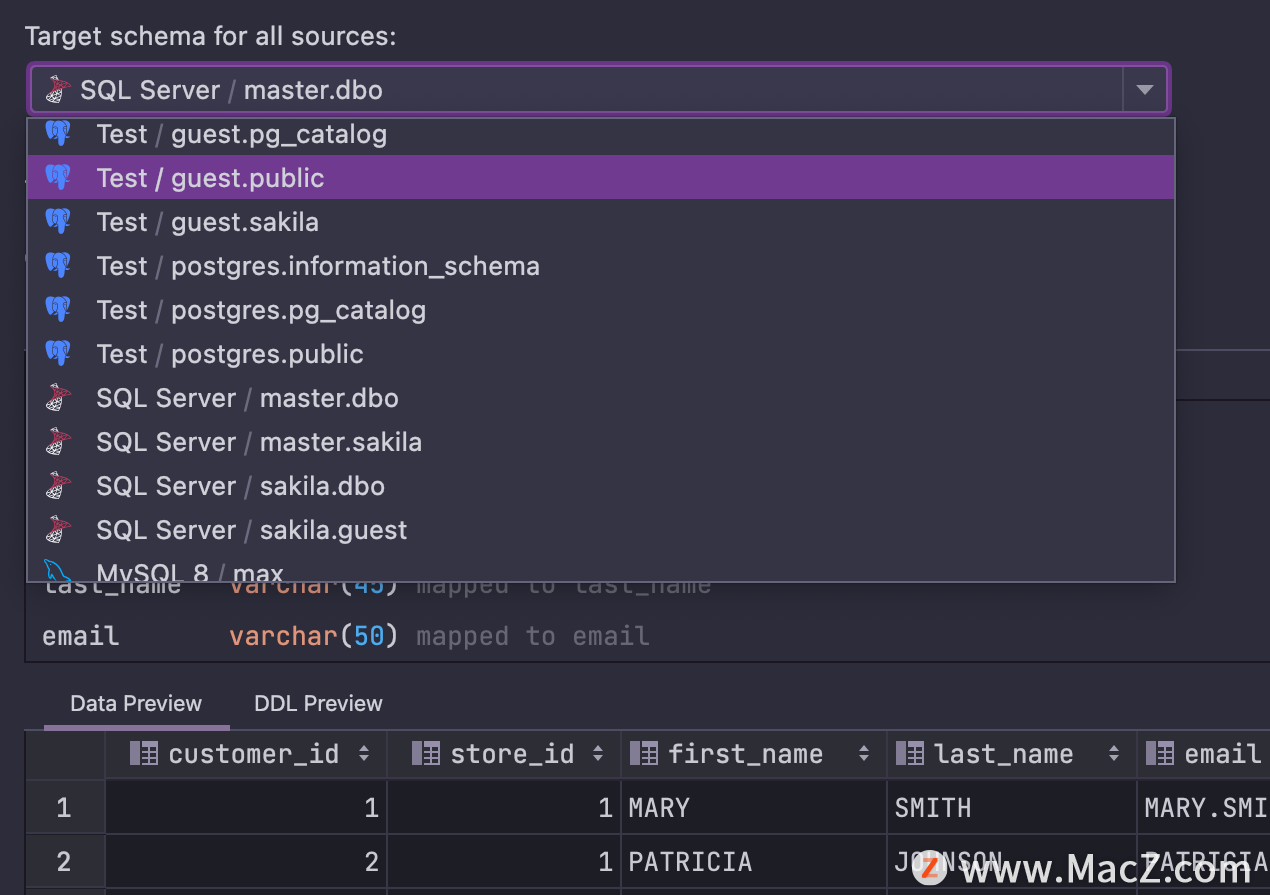Pick SQL Server / master.sakila option
Screen dimensions: 1270x895
[600, 442]
